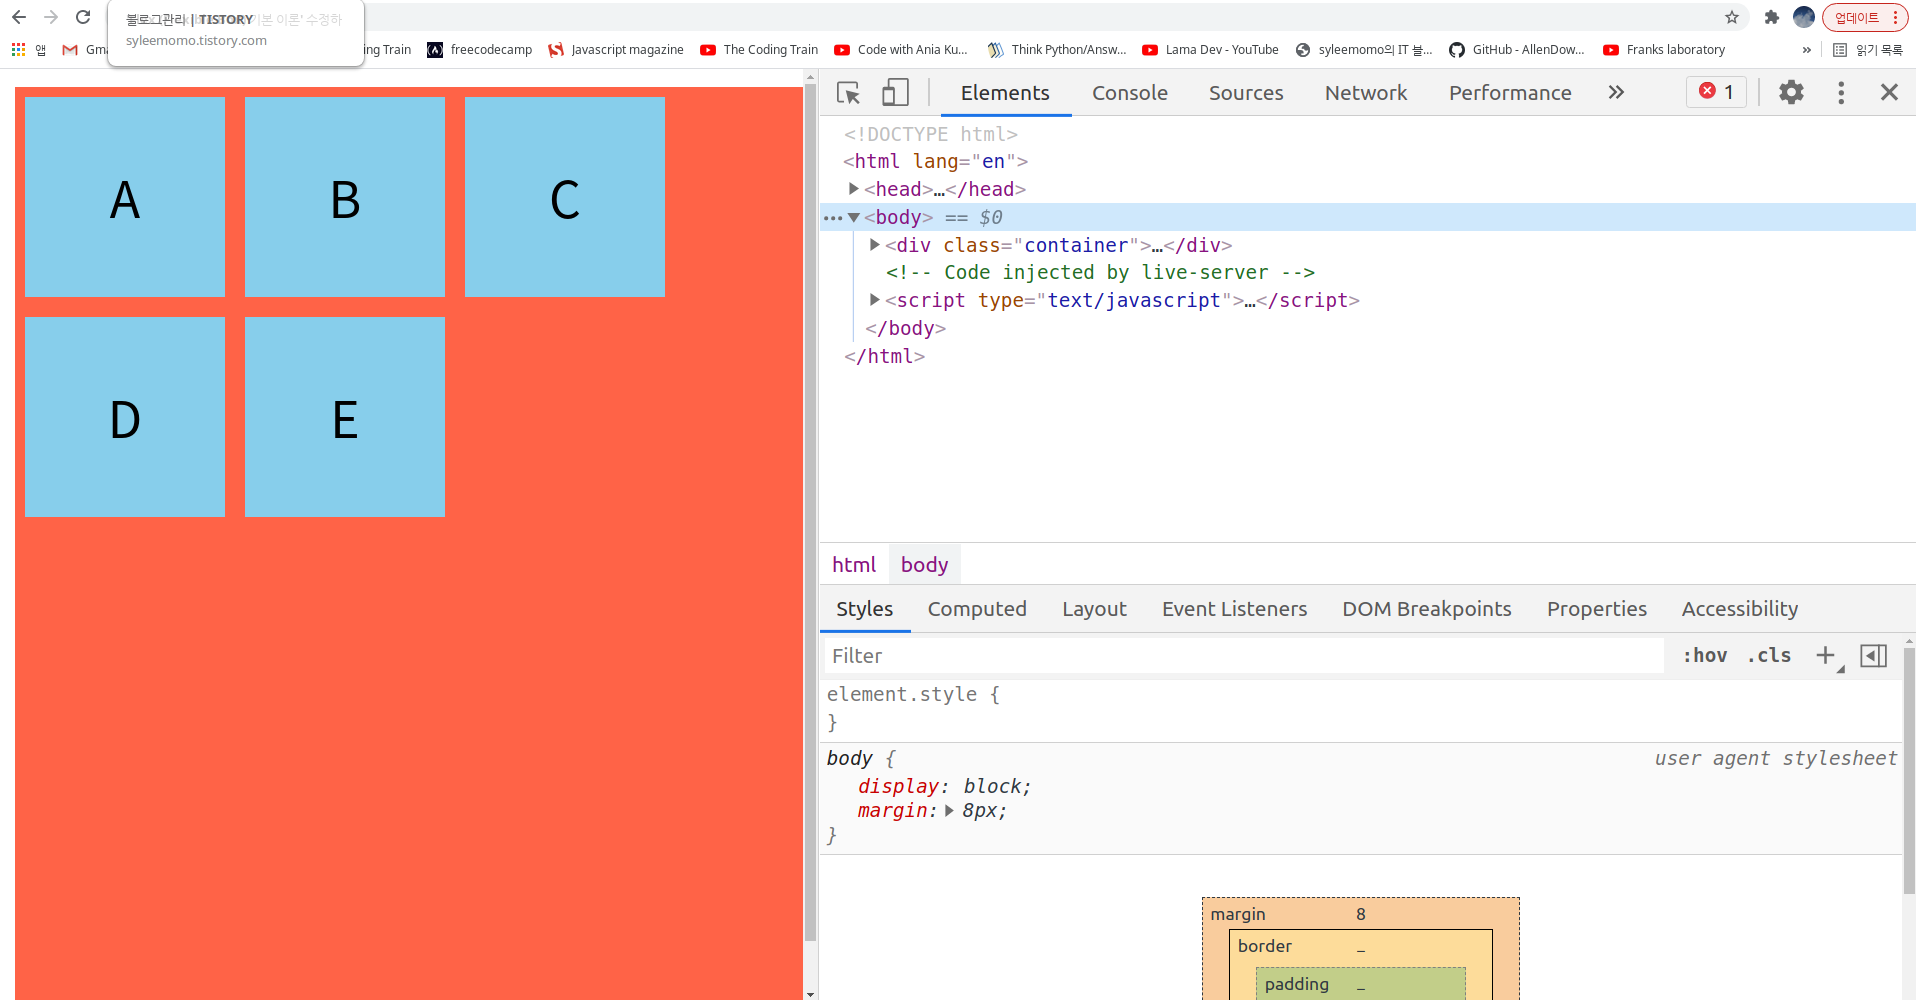Click the blue box labeled A

click(125, 197)
